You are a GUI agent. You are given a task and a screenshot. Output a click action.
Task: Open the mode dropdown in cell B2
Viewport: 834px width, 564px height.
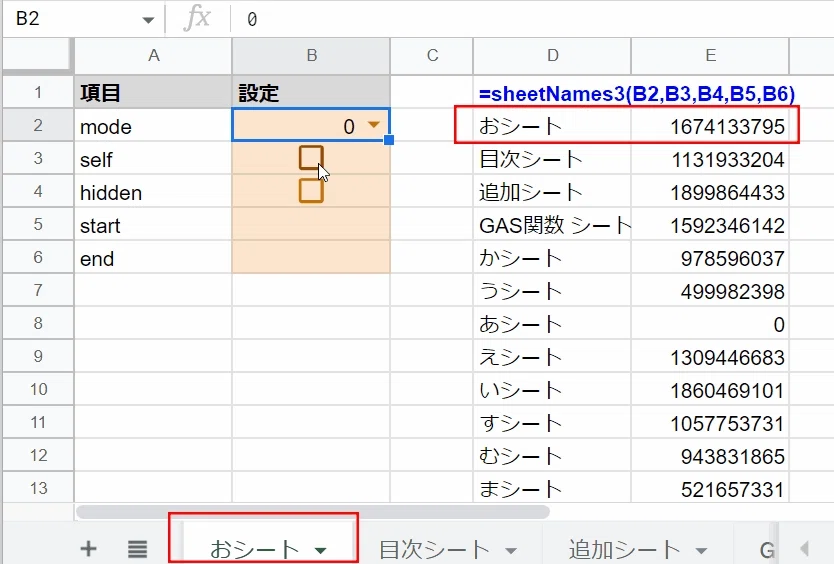click(374, 125)
